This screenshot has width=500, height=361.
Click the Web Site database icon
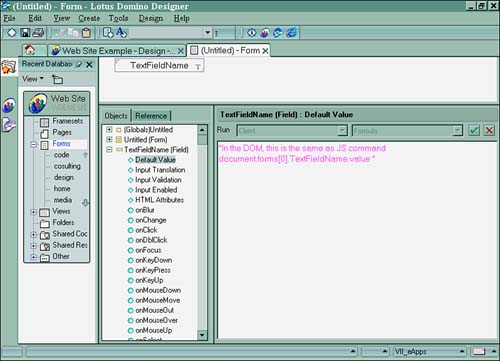(x=38, y=103)
